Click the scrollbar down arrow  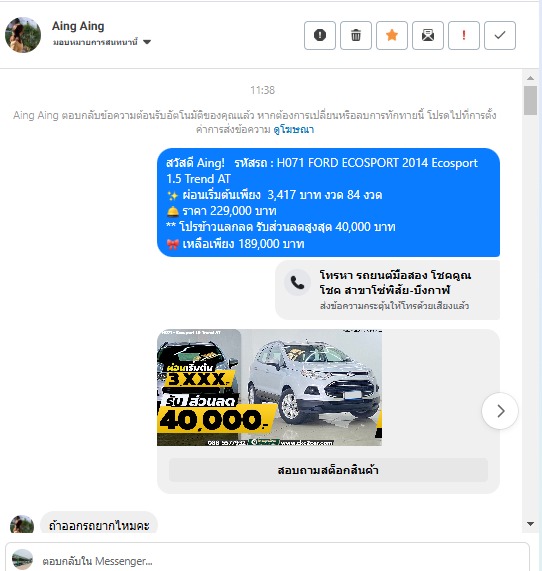(x=530, y=524)
